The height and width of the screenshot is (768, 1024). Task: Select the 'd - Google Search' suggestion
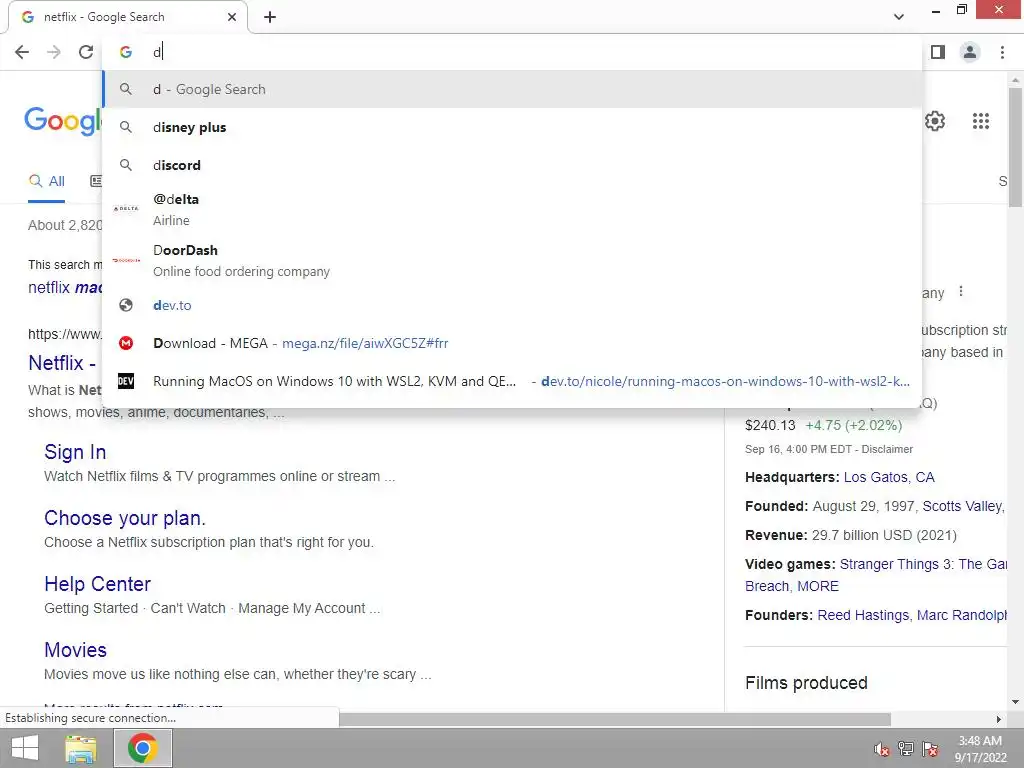pyautogui.click(x=512, y=89)
